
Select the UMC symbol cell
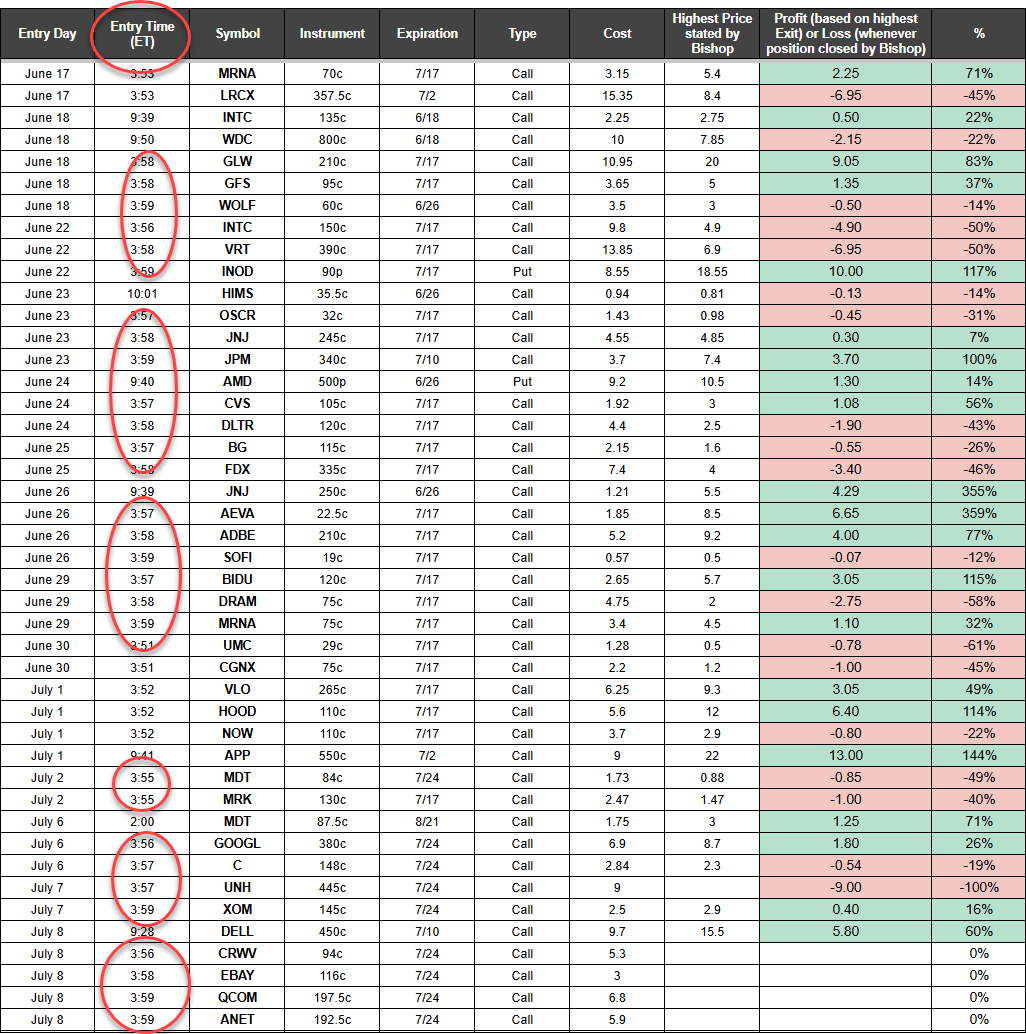pyautogui.click(x=237, y=646)
